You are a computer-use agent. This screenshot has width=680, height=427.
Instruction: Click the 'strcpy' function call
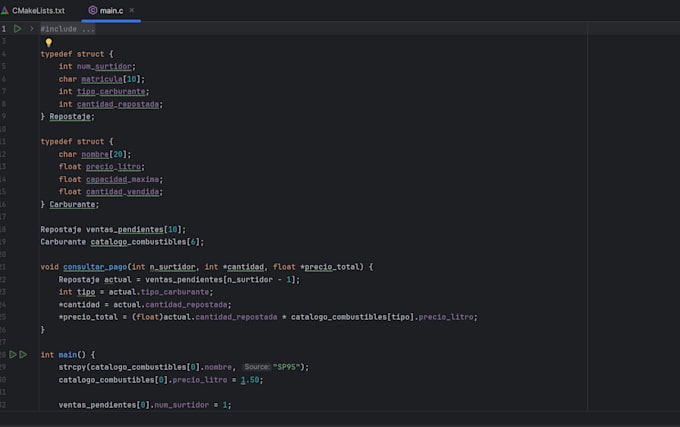point(72,367)
